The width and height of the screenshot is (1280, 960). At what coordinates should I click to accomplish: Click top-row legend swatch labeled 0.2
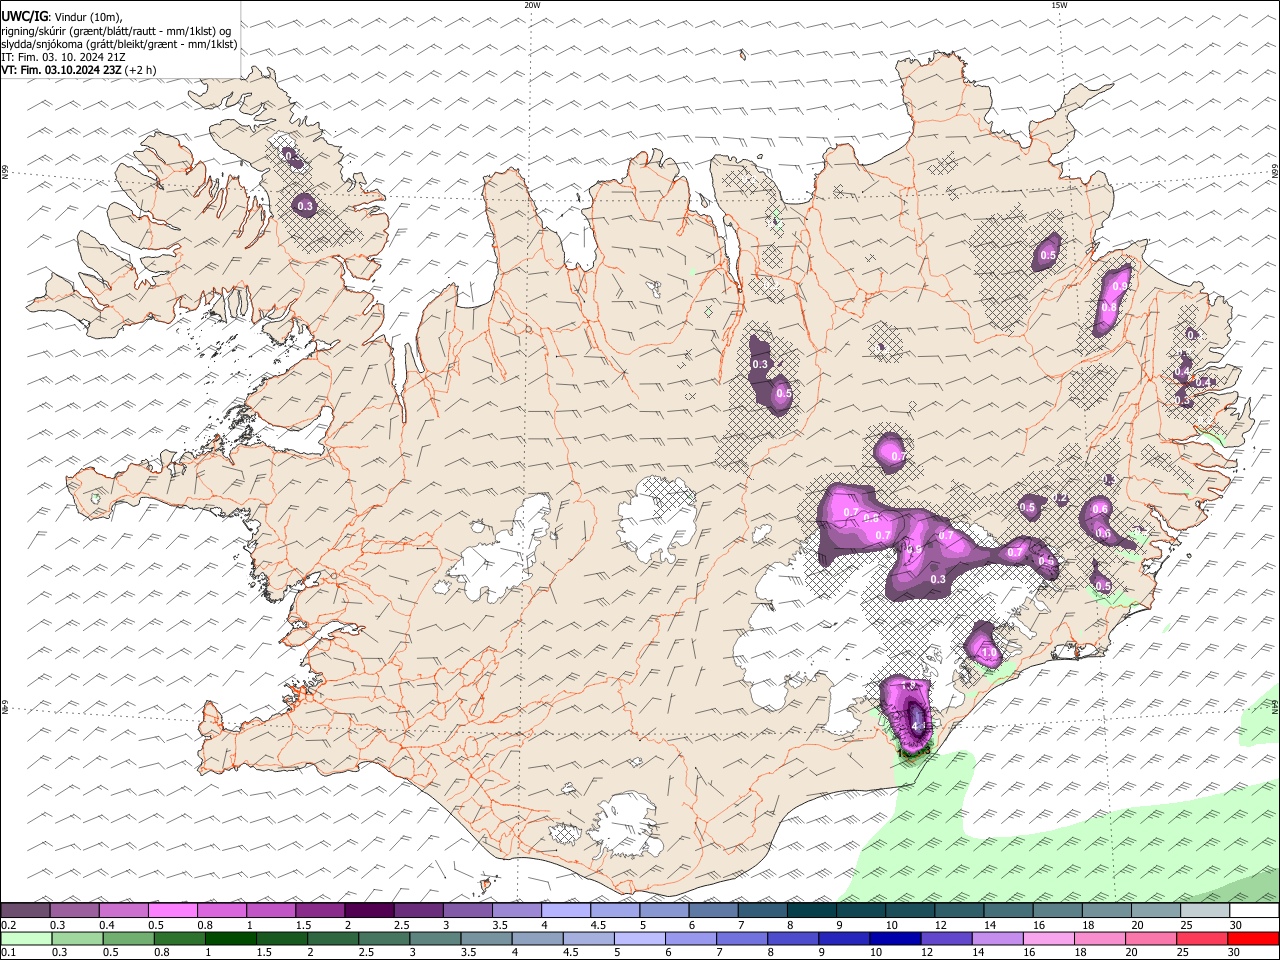click(x=25, y=910)
